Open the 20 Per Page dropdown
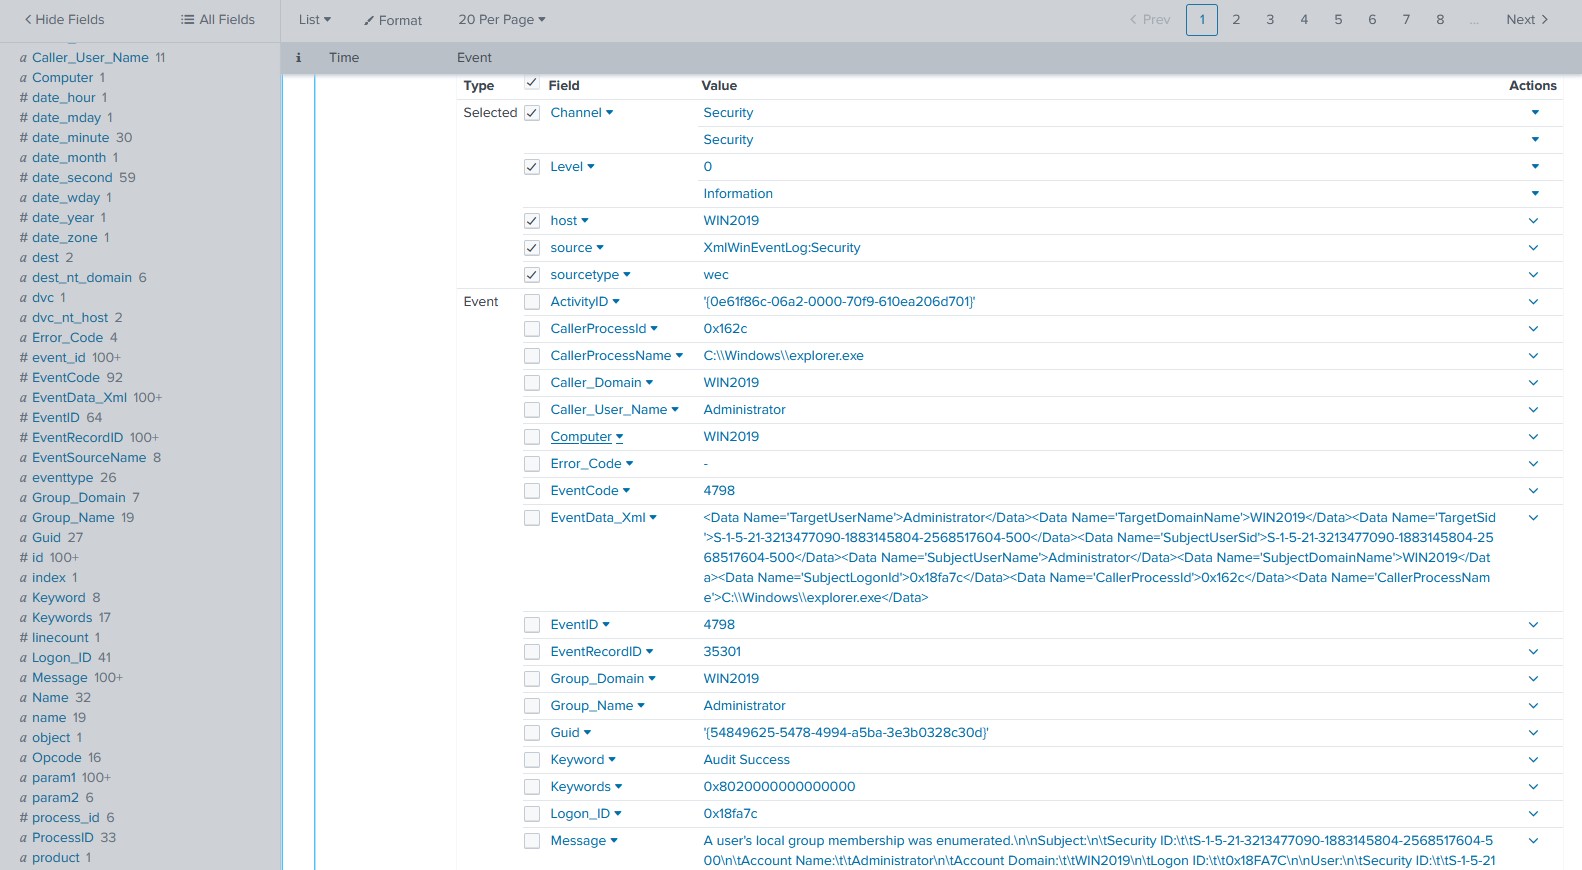This screenshot has height=870, width=1582. (502, 20)
